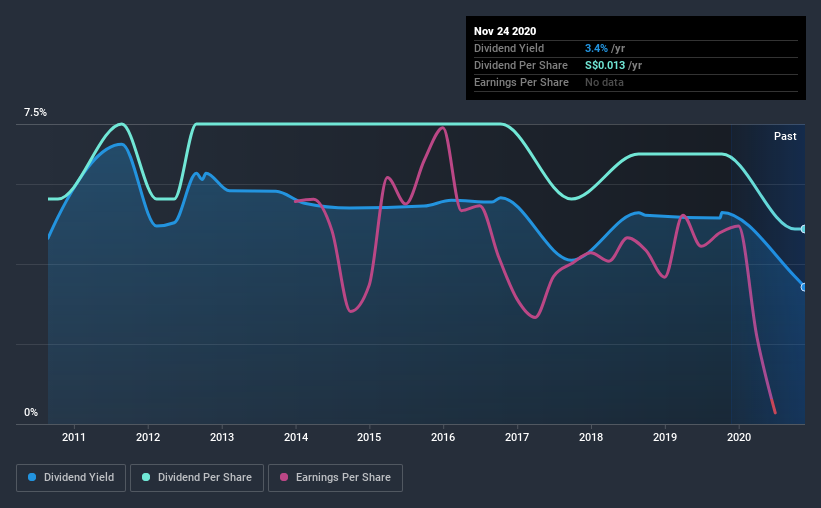Click the Nov 24 2020 tooltip date
Image resolution: width=821 pixels, height=508 pixels.
505,31
